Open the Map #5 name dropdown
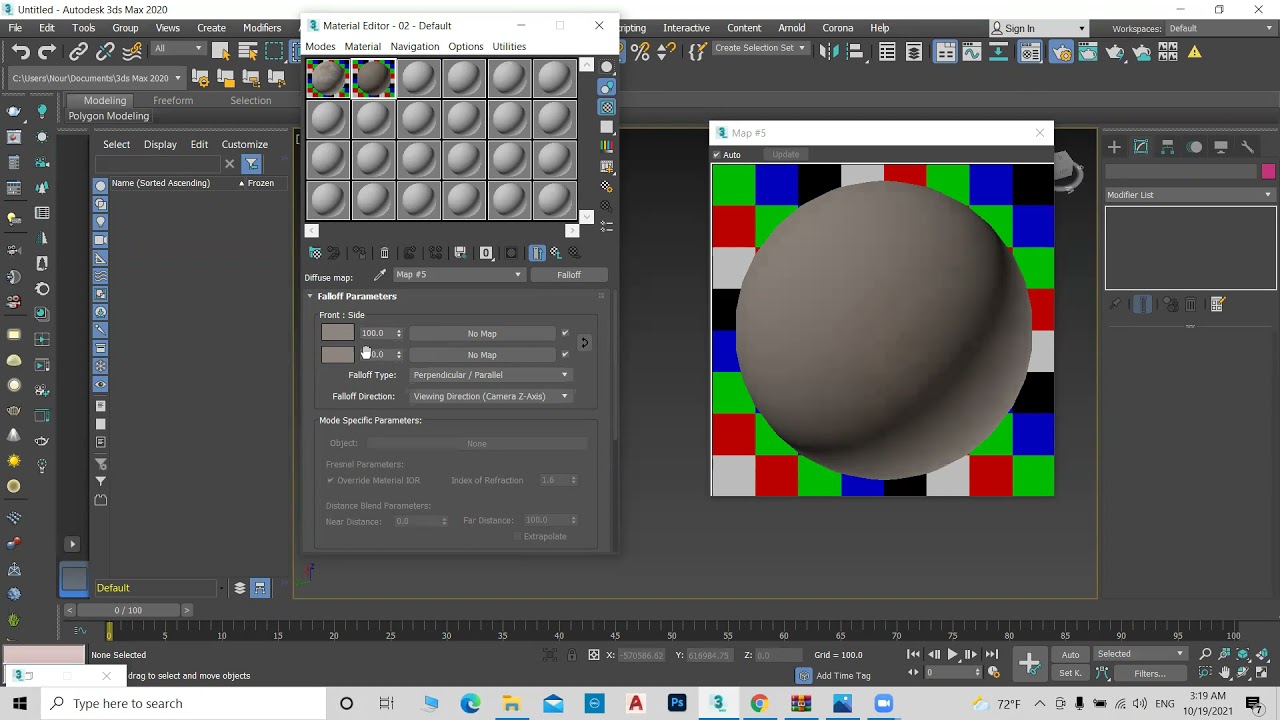This screenshot has width=1280, height=720. pos(458,275)
